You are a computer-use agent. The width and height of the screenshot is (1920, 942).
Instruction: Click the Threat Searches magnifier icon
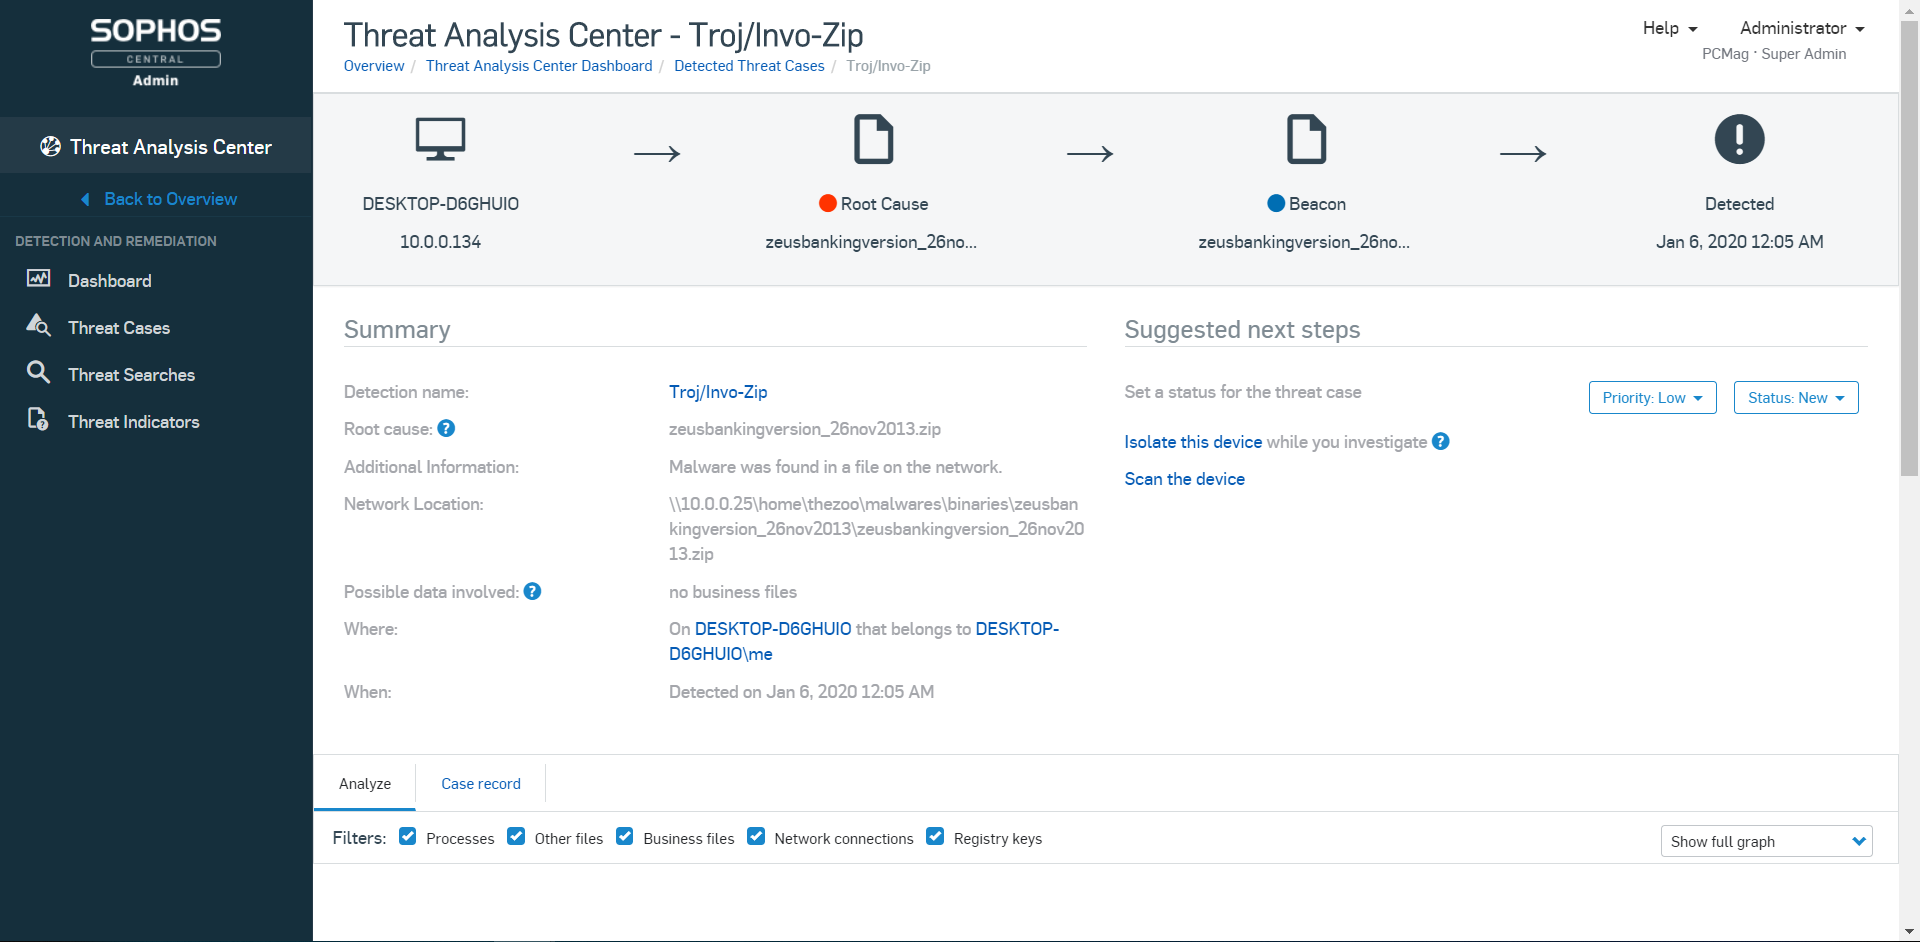pos(38,373)
